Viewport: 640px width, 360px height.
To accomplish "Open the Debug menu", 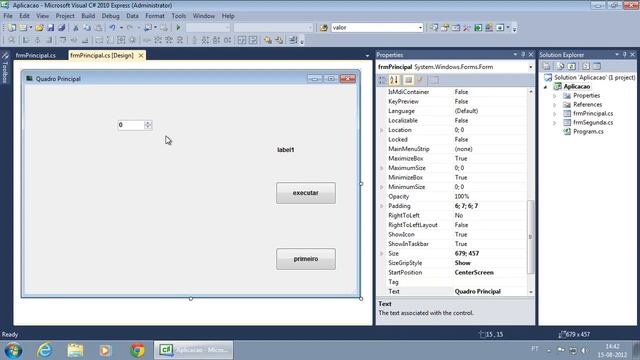I will tap(110, 16).
